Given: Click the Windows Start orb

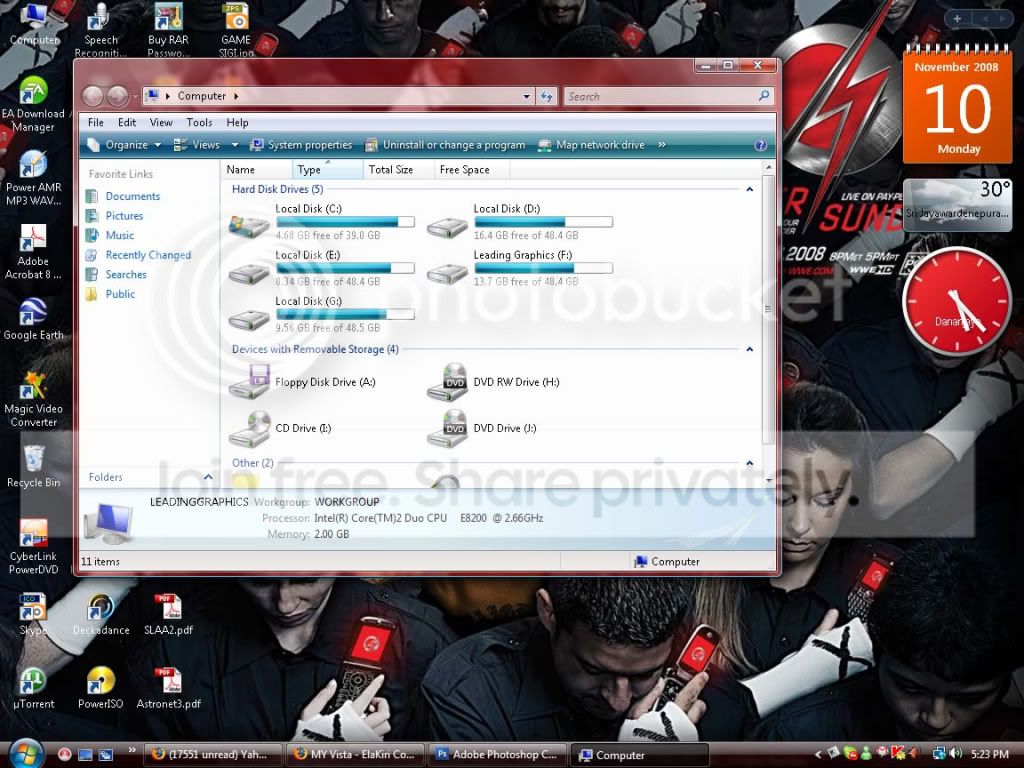Looking at the screenshot, I should [x=26, y=754].
